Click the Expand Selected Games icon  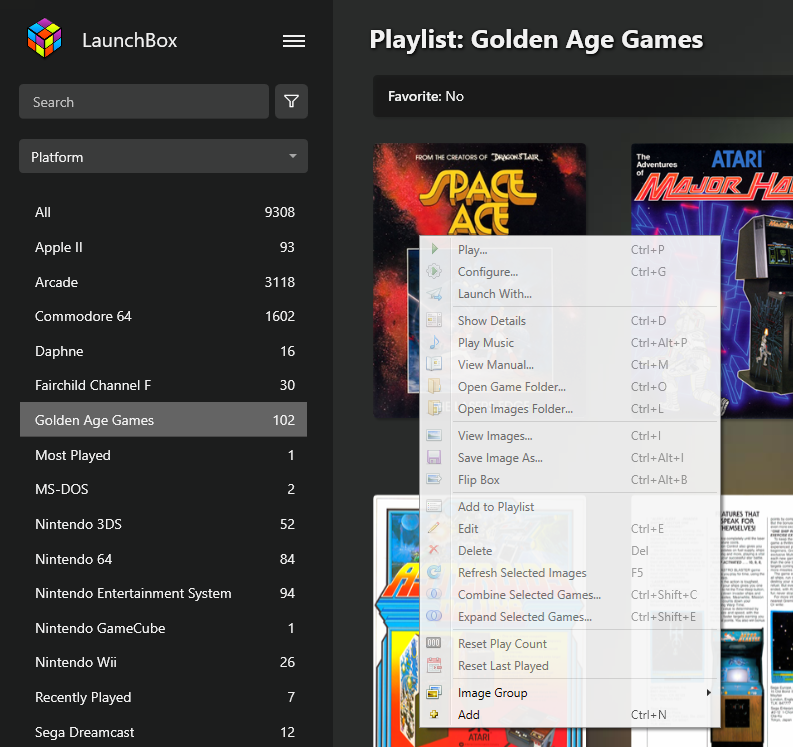tap(434, 616)
